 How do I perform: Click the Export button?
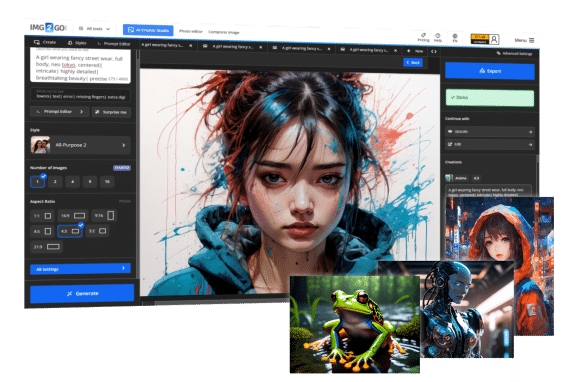(490, 71)
